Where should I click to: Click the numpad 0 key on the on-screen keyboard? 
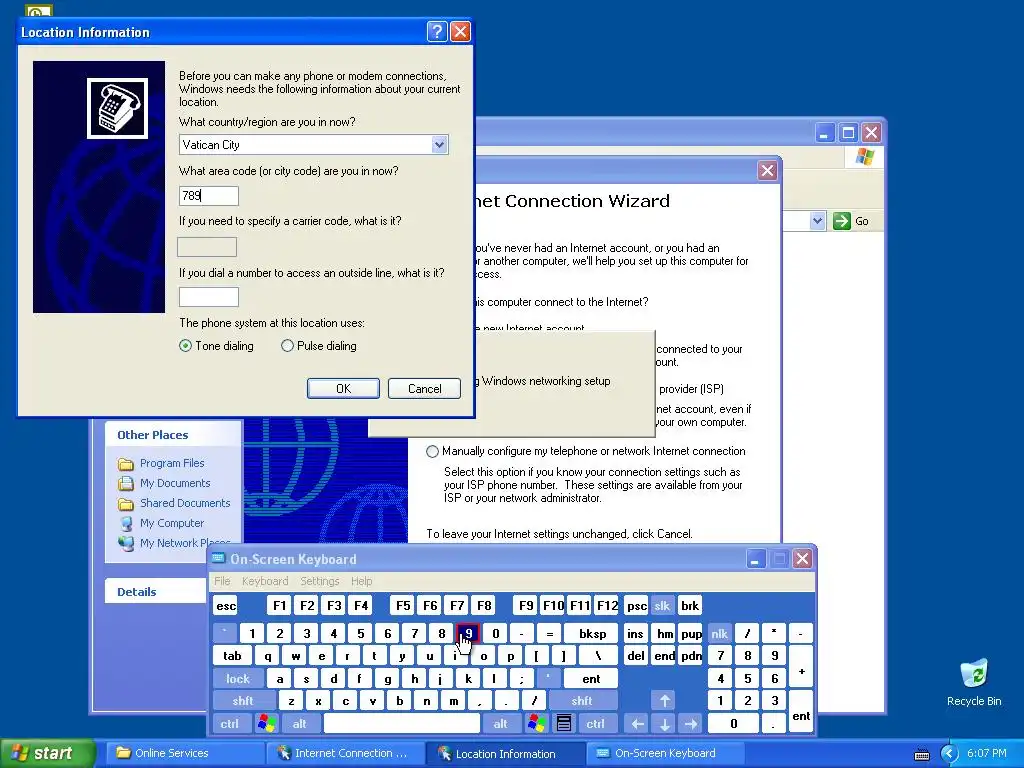(x=733, y=724)
